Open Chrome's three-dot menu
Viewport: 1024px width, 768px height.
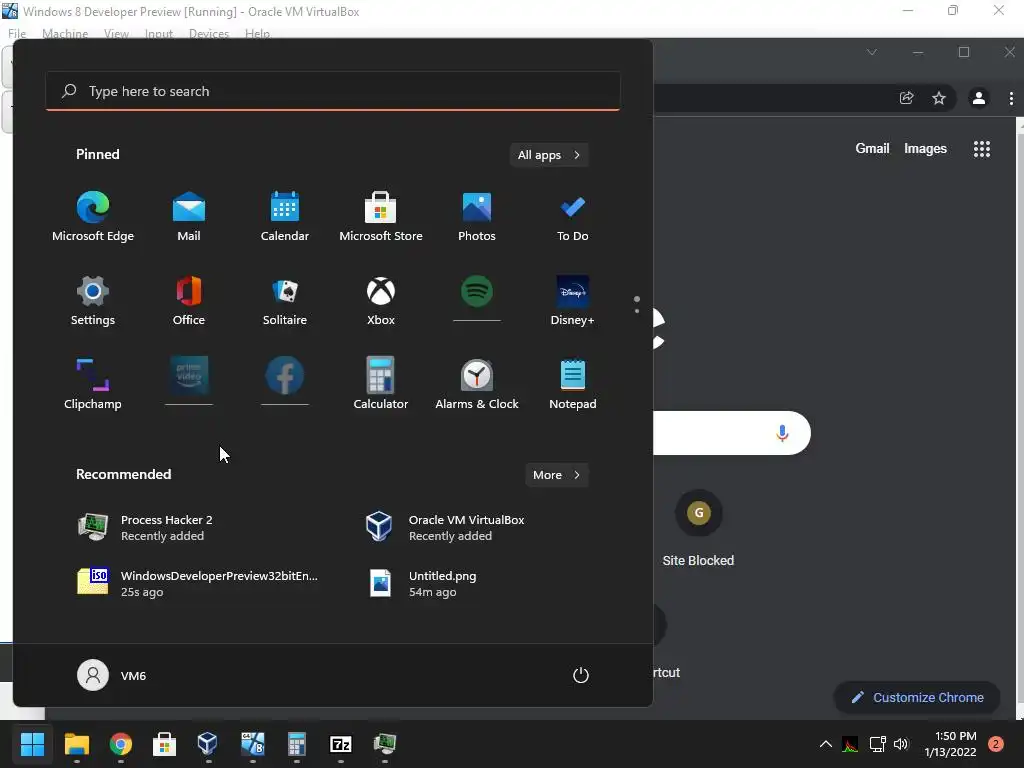(1011, 98)
